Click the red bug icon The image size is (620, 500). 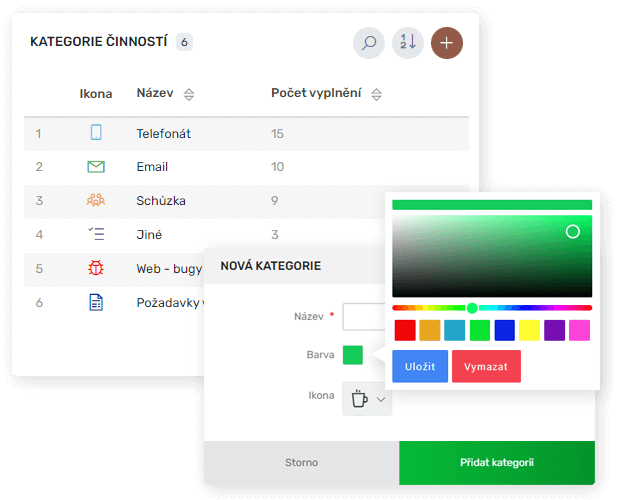coord(96,268)
